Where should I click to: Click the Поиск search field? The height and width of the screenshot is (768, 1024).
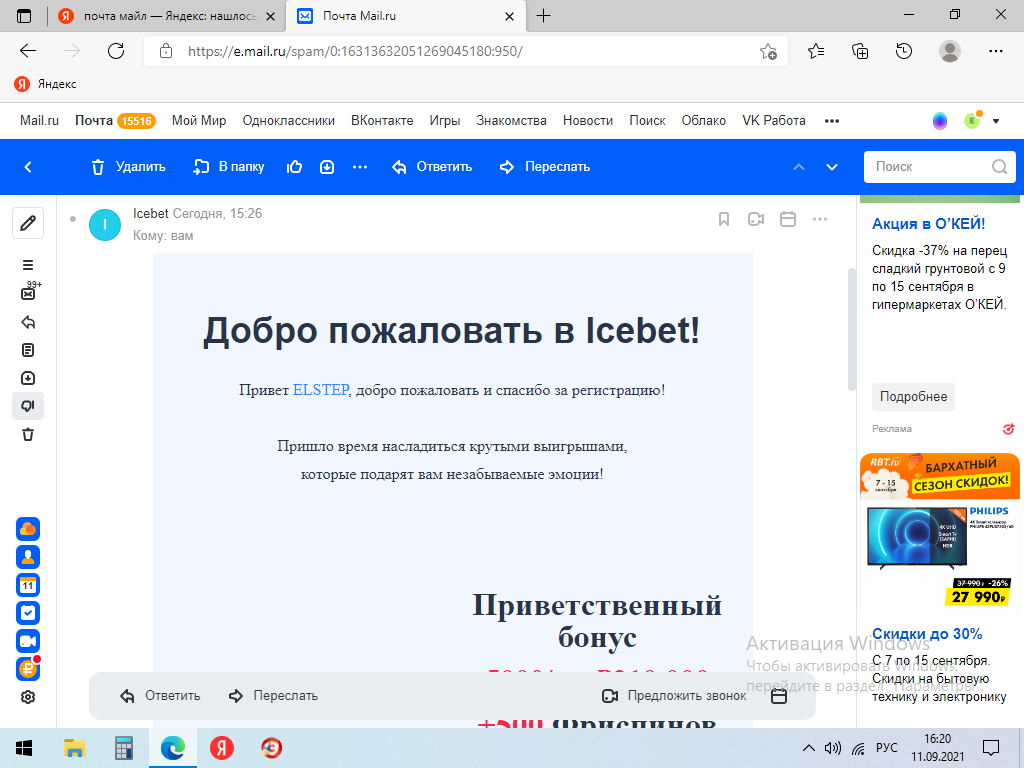click(x=930, y=167)
